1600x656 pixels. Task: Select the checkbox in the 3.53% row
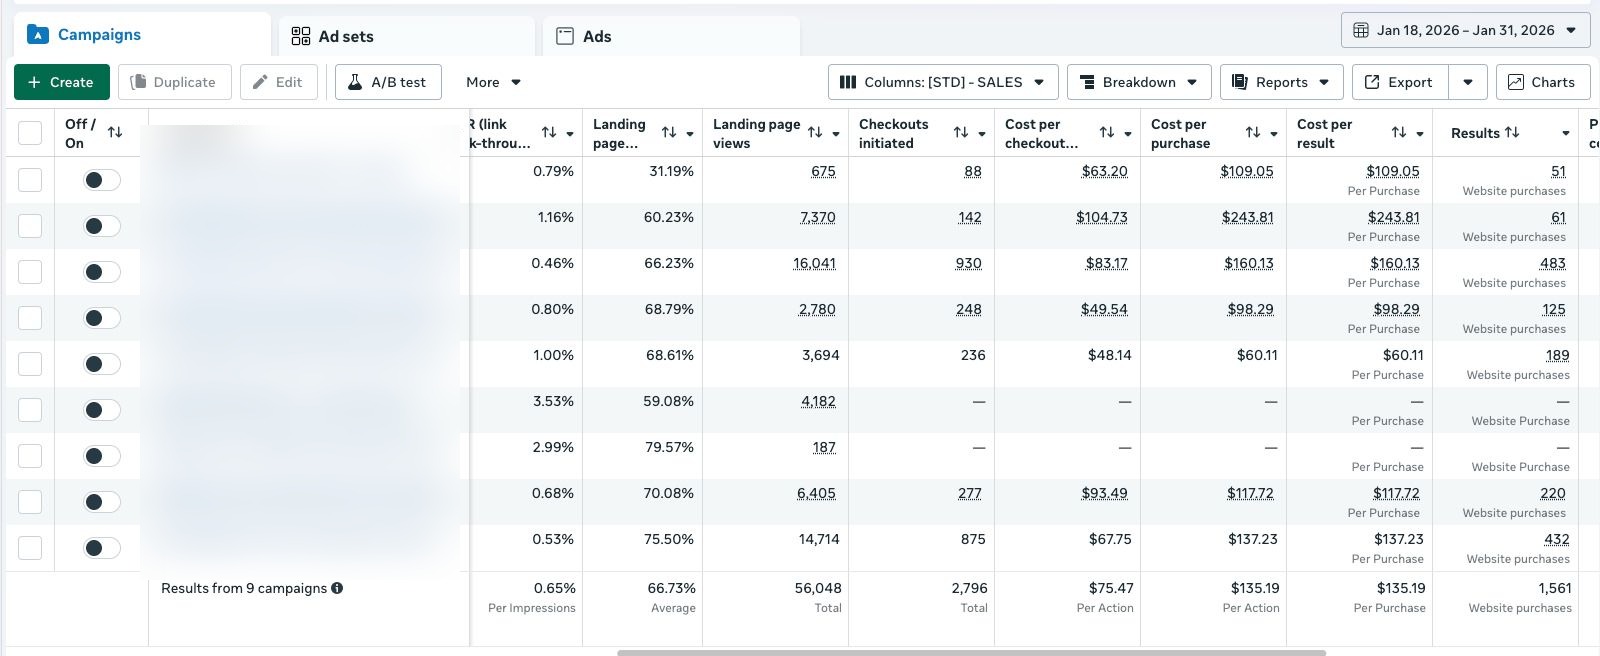[x=30, y=410]
